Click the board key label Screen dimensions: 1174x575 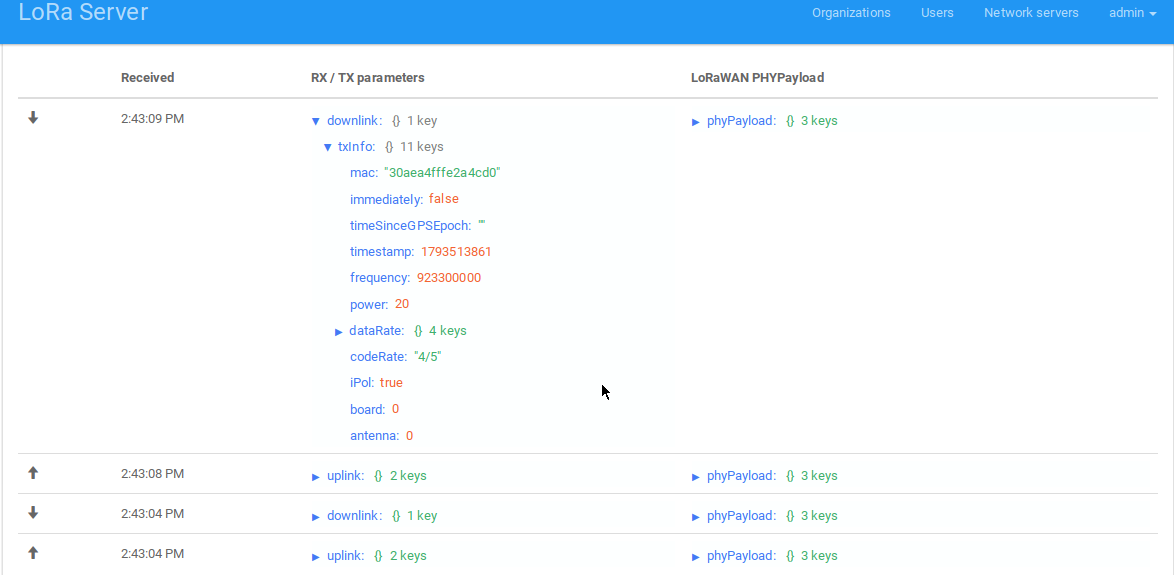point(367,409)
